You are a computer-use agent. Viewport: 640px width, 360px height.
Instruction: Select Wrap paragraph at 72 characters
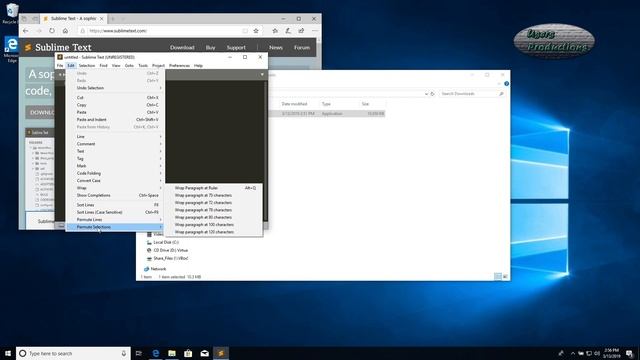click(214, 203)
